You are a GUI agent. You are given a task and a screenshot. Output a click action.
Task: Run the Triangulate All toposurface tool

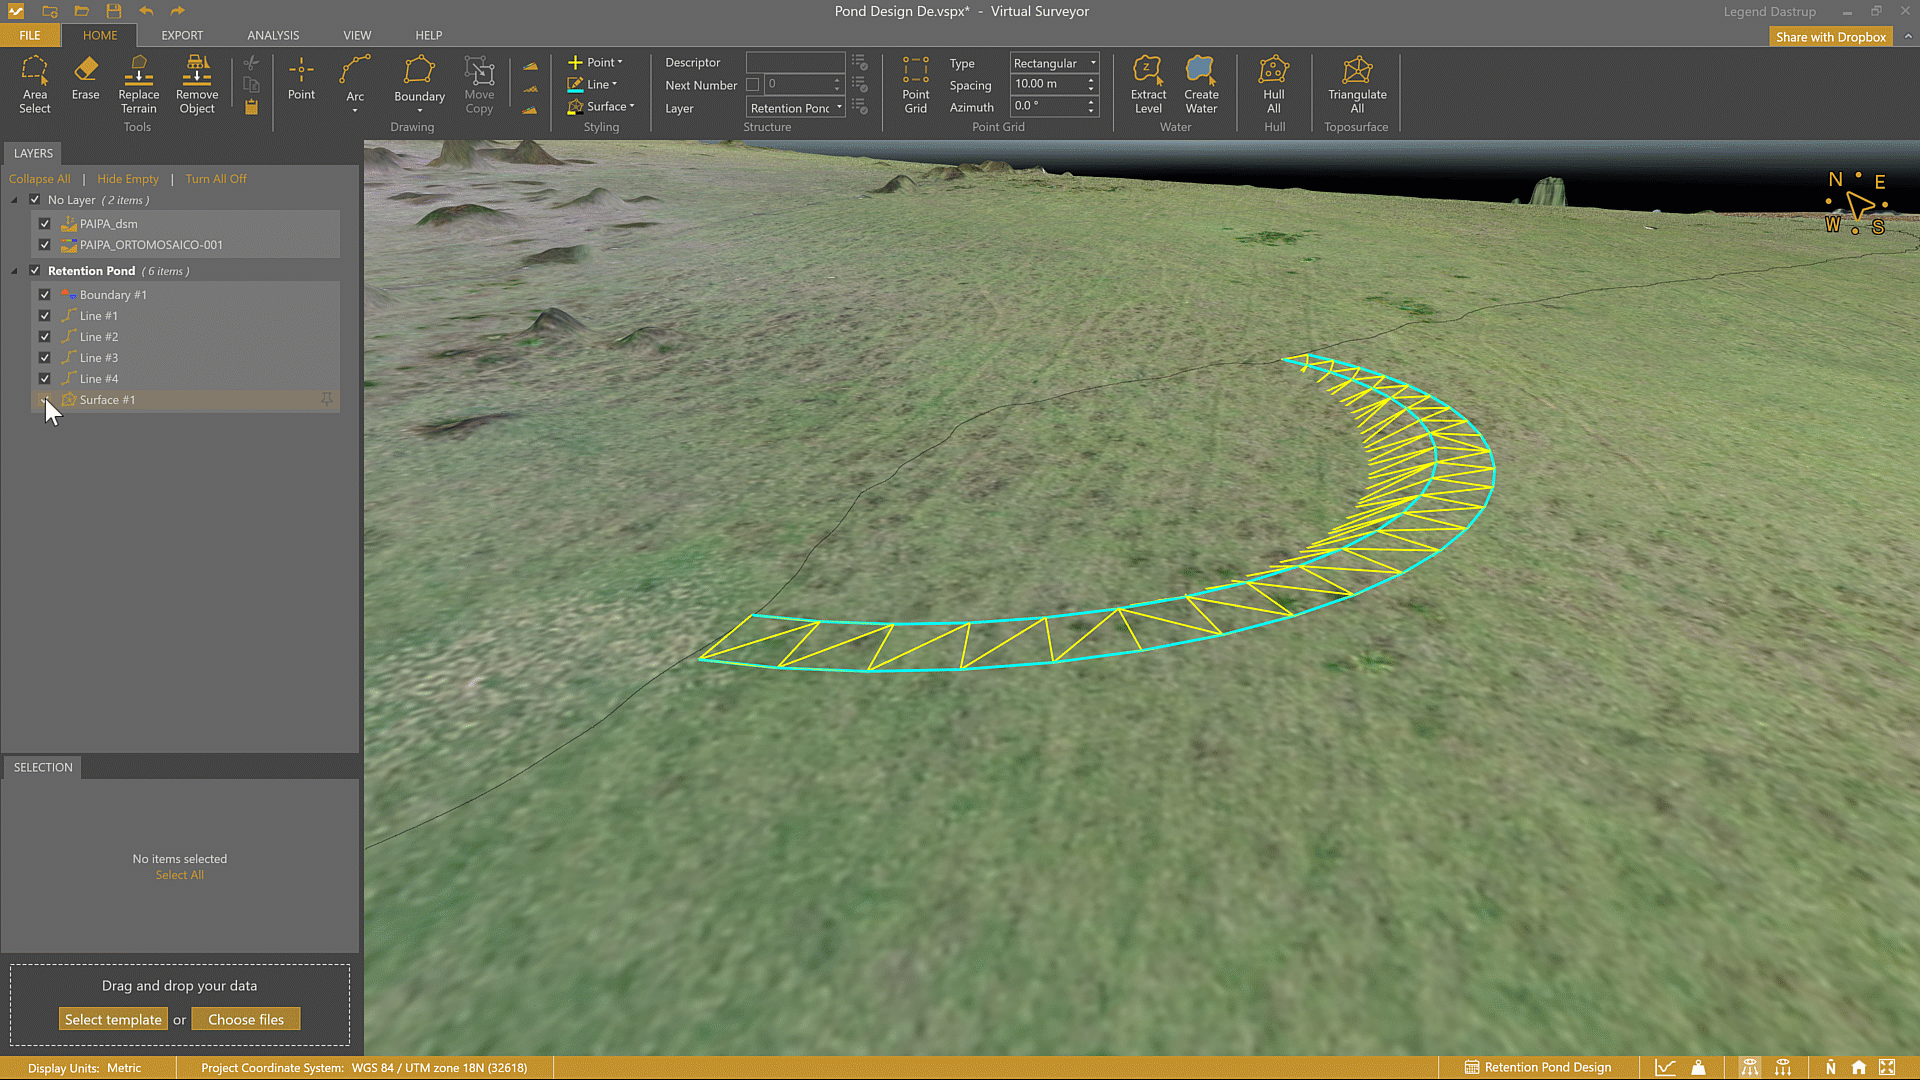click(x=1356, y=84)
